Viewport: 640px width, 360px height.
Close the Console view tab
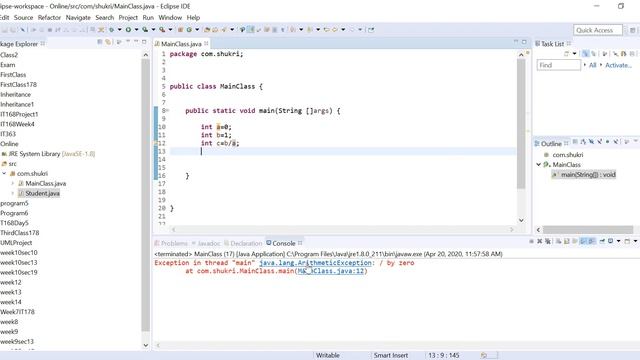click(x=300, y=243)
